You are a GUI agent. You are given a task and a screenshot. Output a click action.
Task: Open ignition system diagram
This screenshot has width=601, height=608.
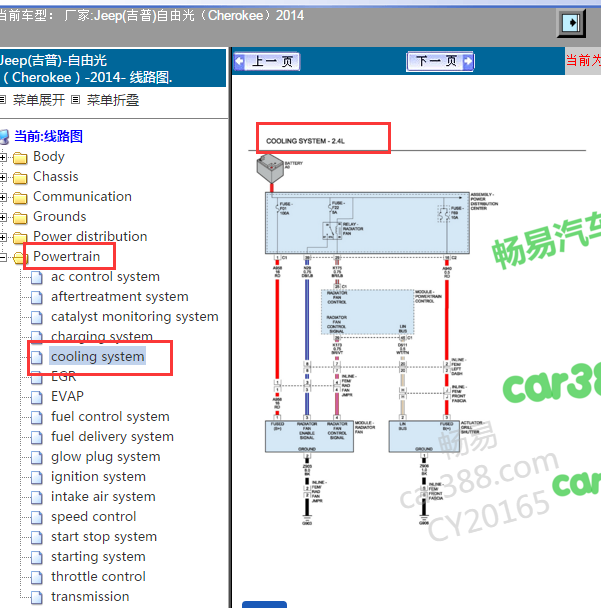click(x=98, y=477)
